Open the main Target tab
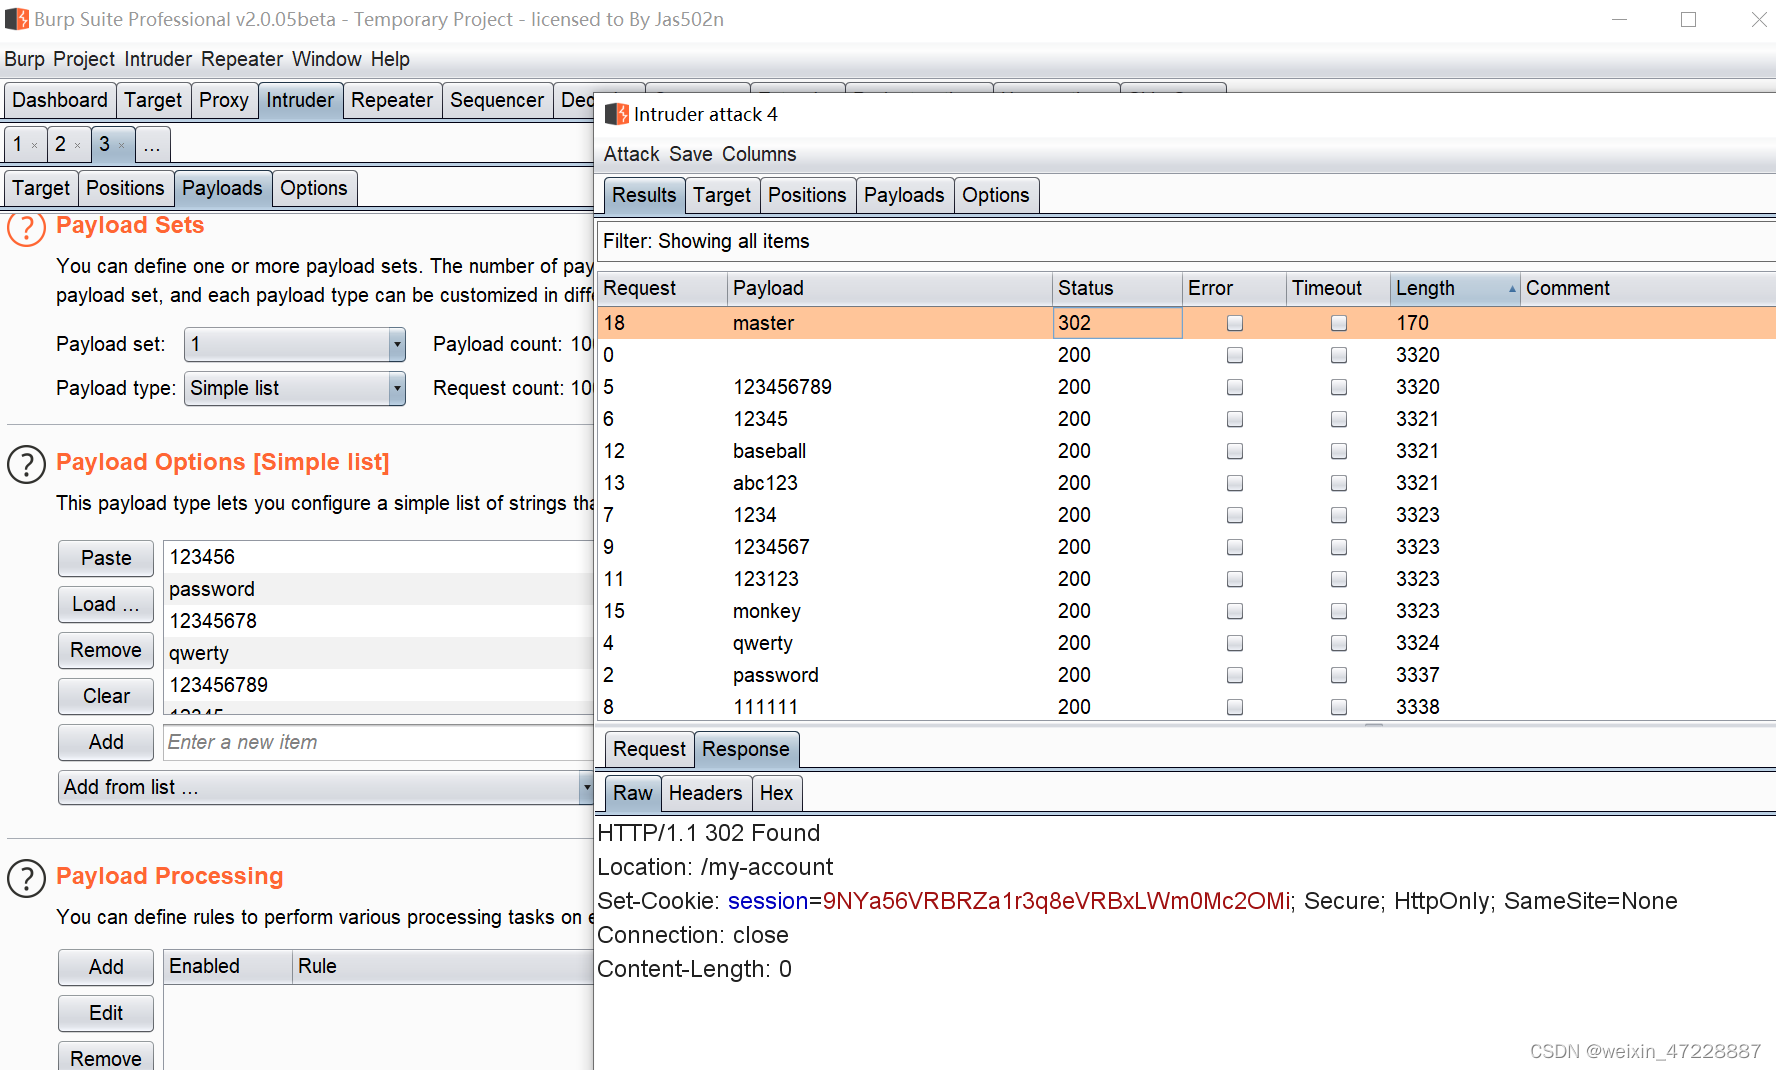This screenshot has height=1070, width=1776. coord(153,101)
